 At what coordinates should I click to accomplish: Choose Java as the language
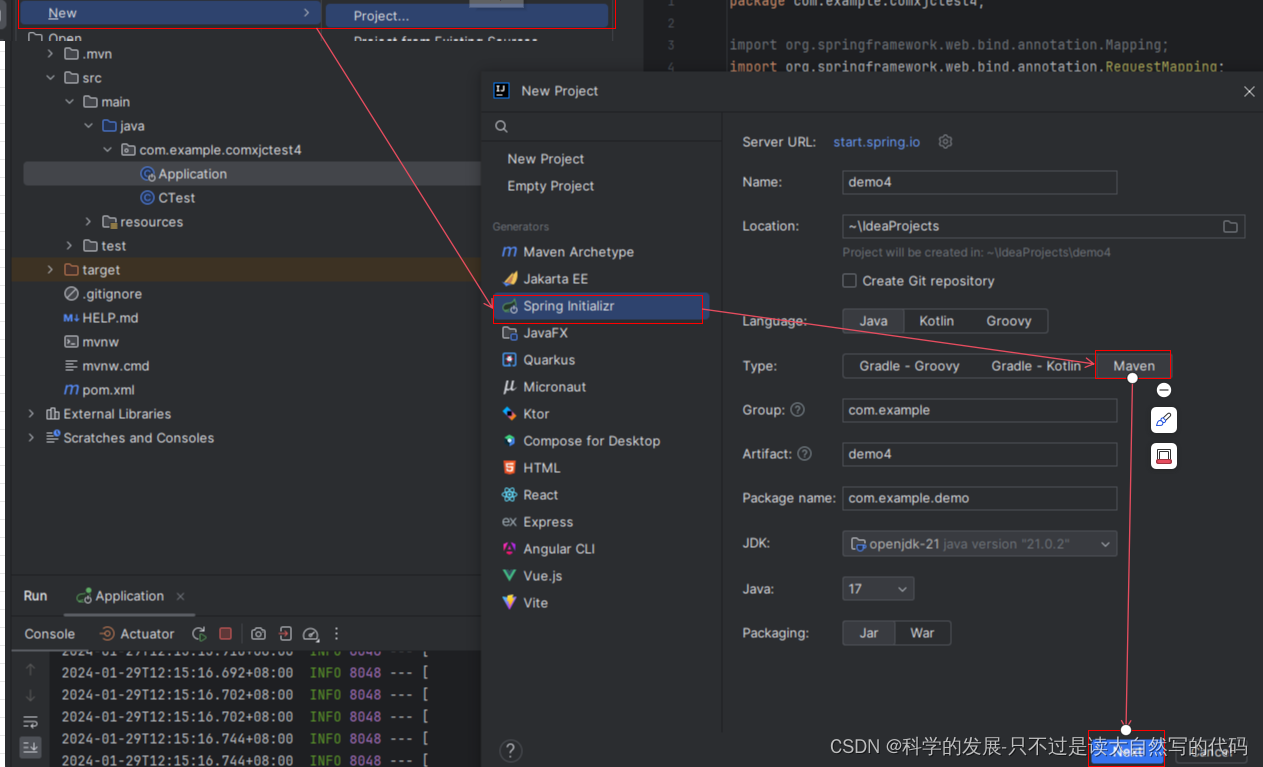(x=873, y=321)
